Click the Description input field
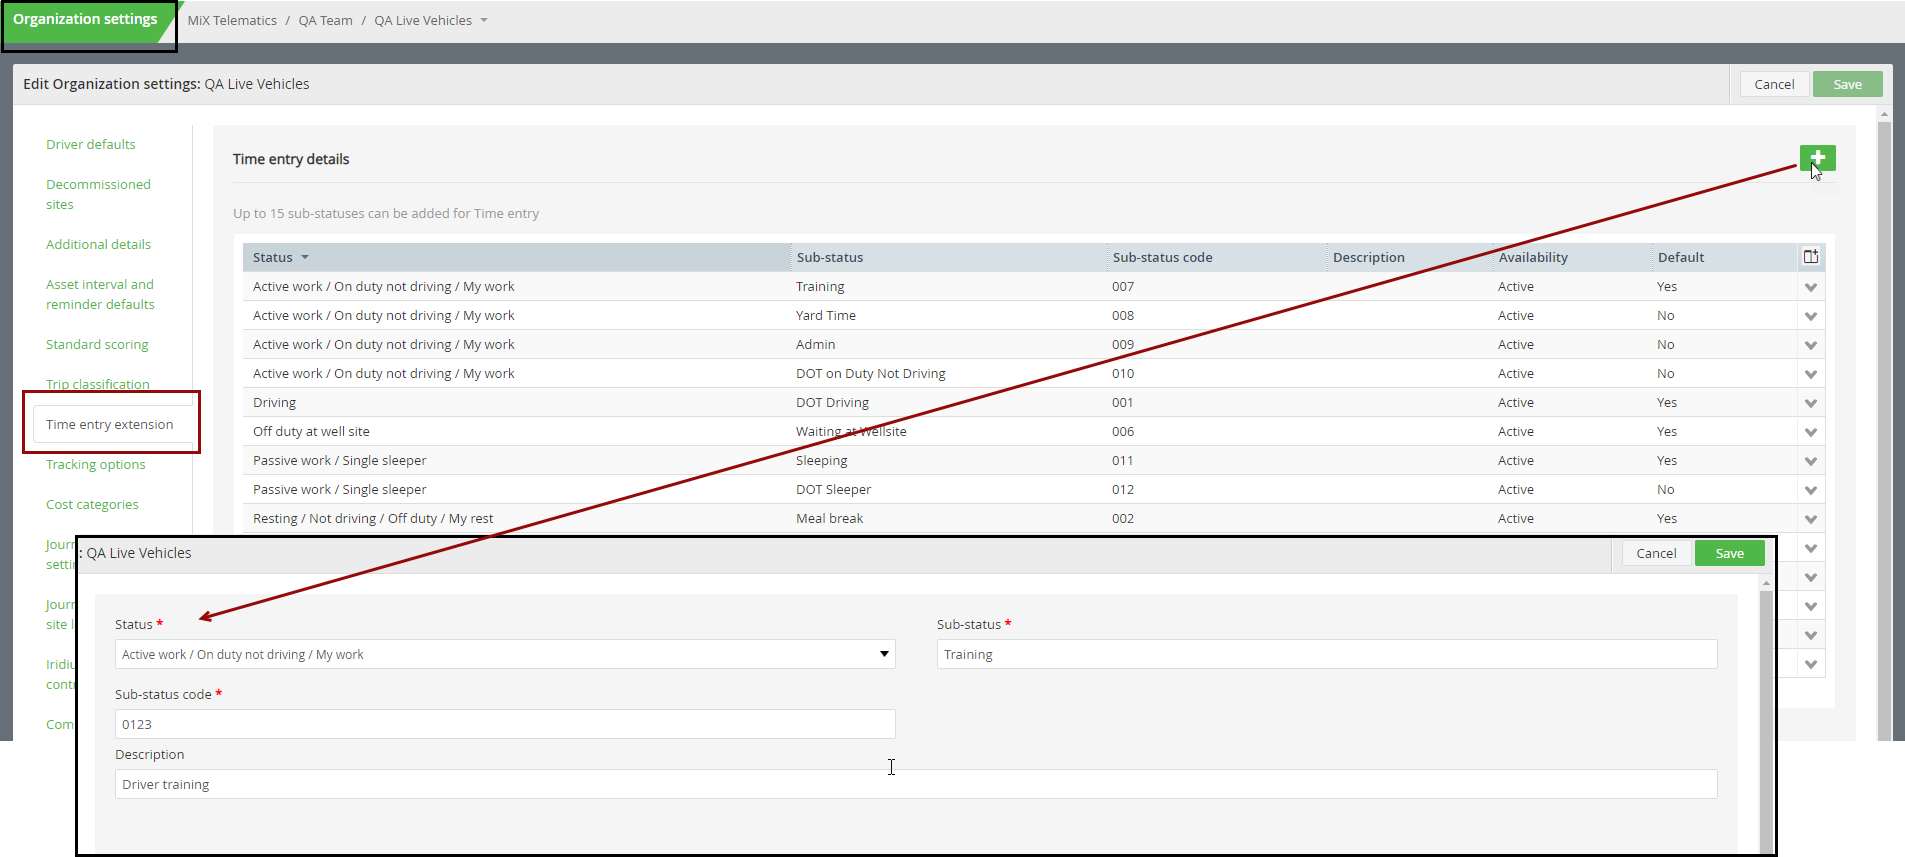 tap(916, 784)
